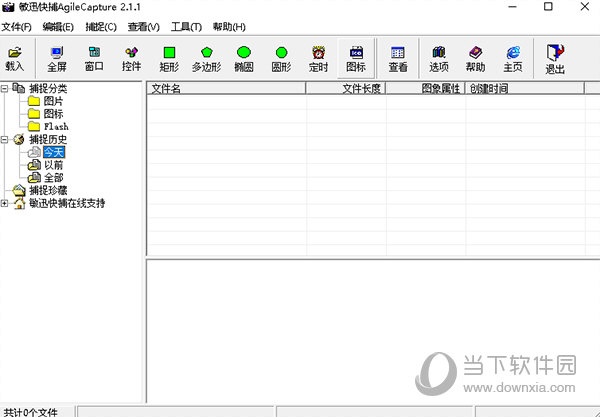The height and width of the screenshot is (417, 600).
Task: Open the 编辑(E) menu
Action: tap(58, 27)
